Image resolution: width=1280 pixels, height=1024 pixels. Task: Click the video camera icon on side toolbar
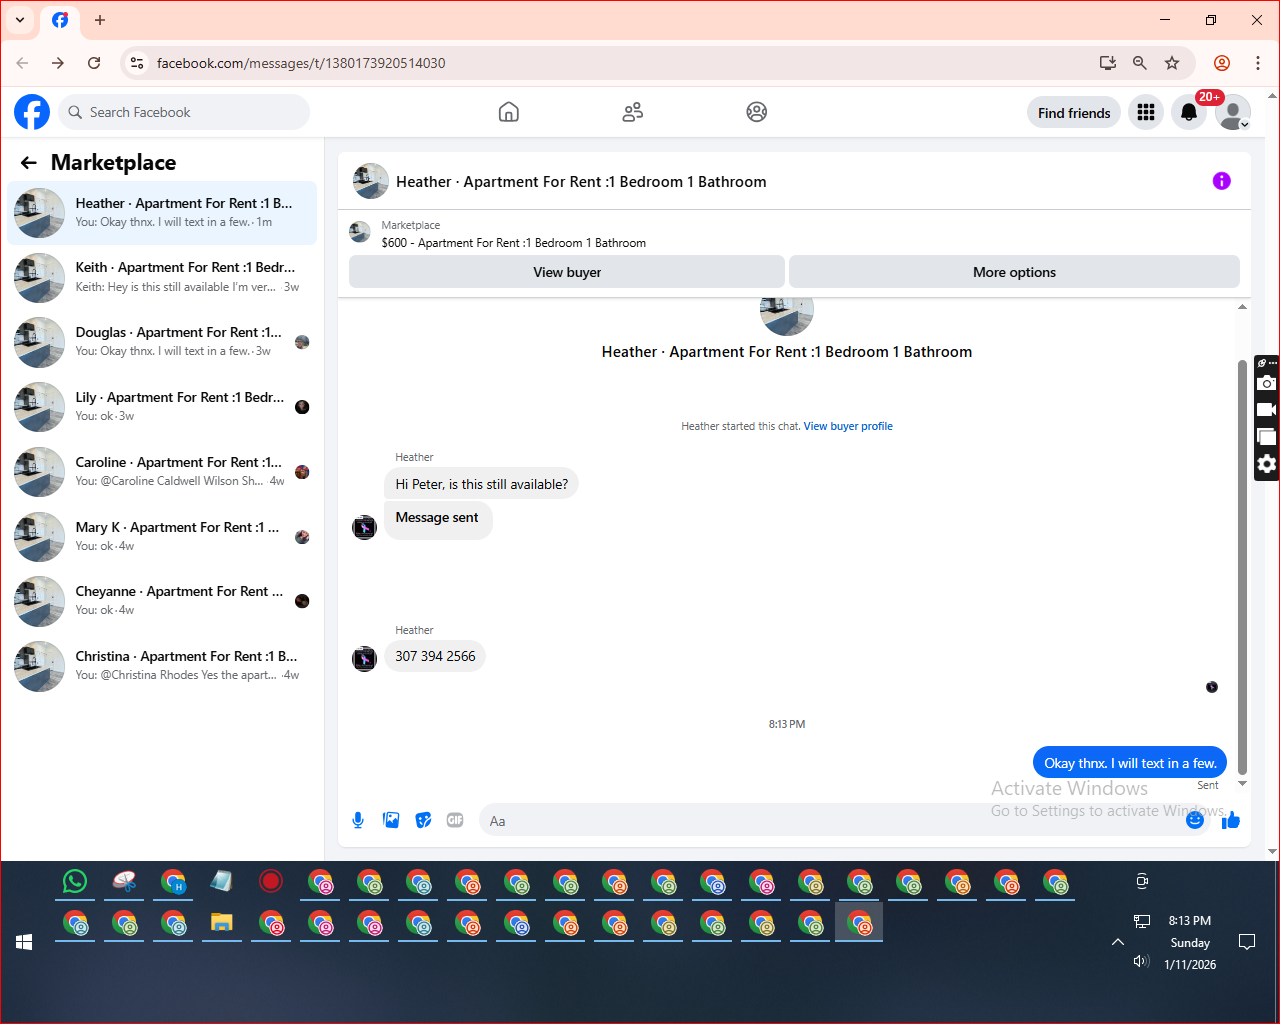(x=1267, y=410)
